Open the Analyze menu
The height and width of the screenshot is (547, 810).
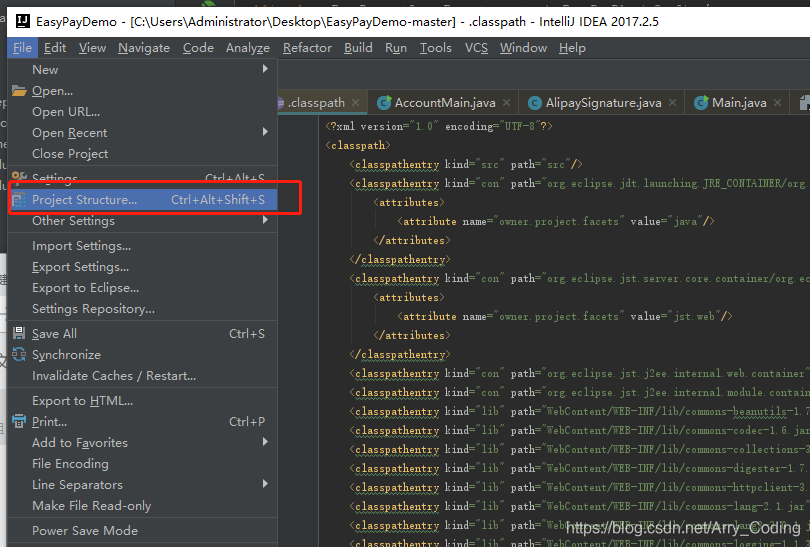[248, 48]
